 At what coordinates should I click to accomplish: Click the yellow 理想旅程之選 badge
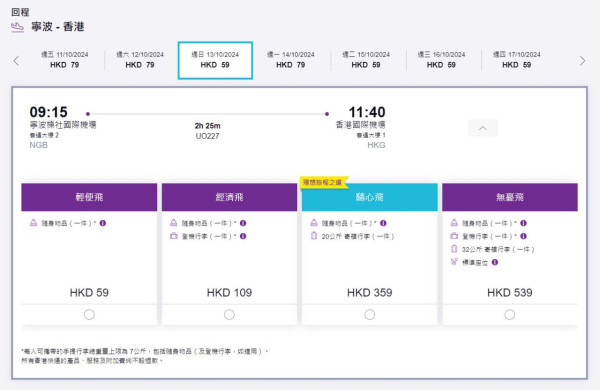pos(324,182)
